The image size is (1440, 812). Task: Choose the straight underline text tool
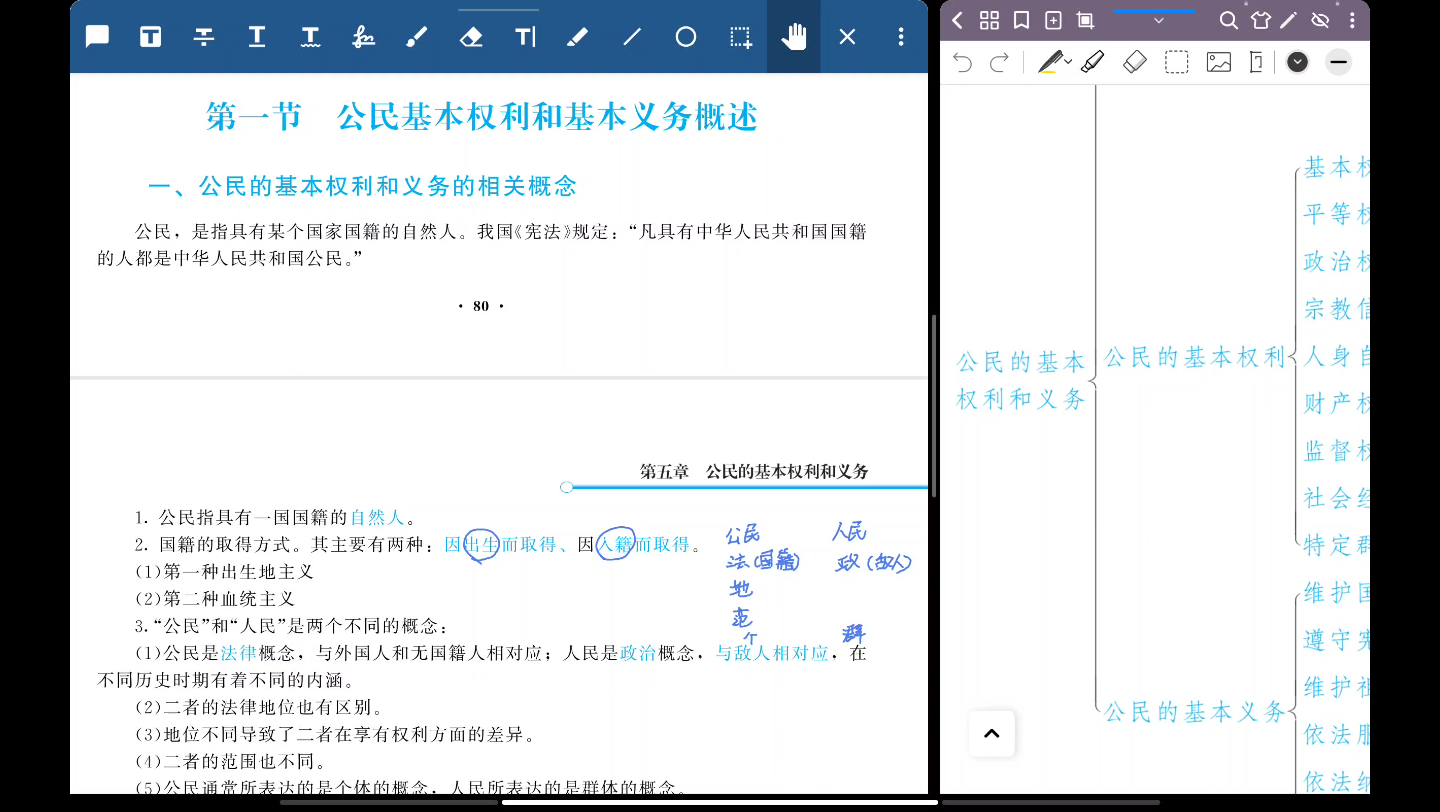point(257,37)
